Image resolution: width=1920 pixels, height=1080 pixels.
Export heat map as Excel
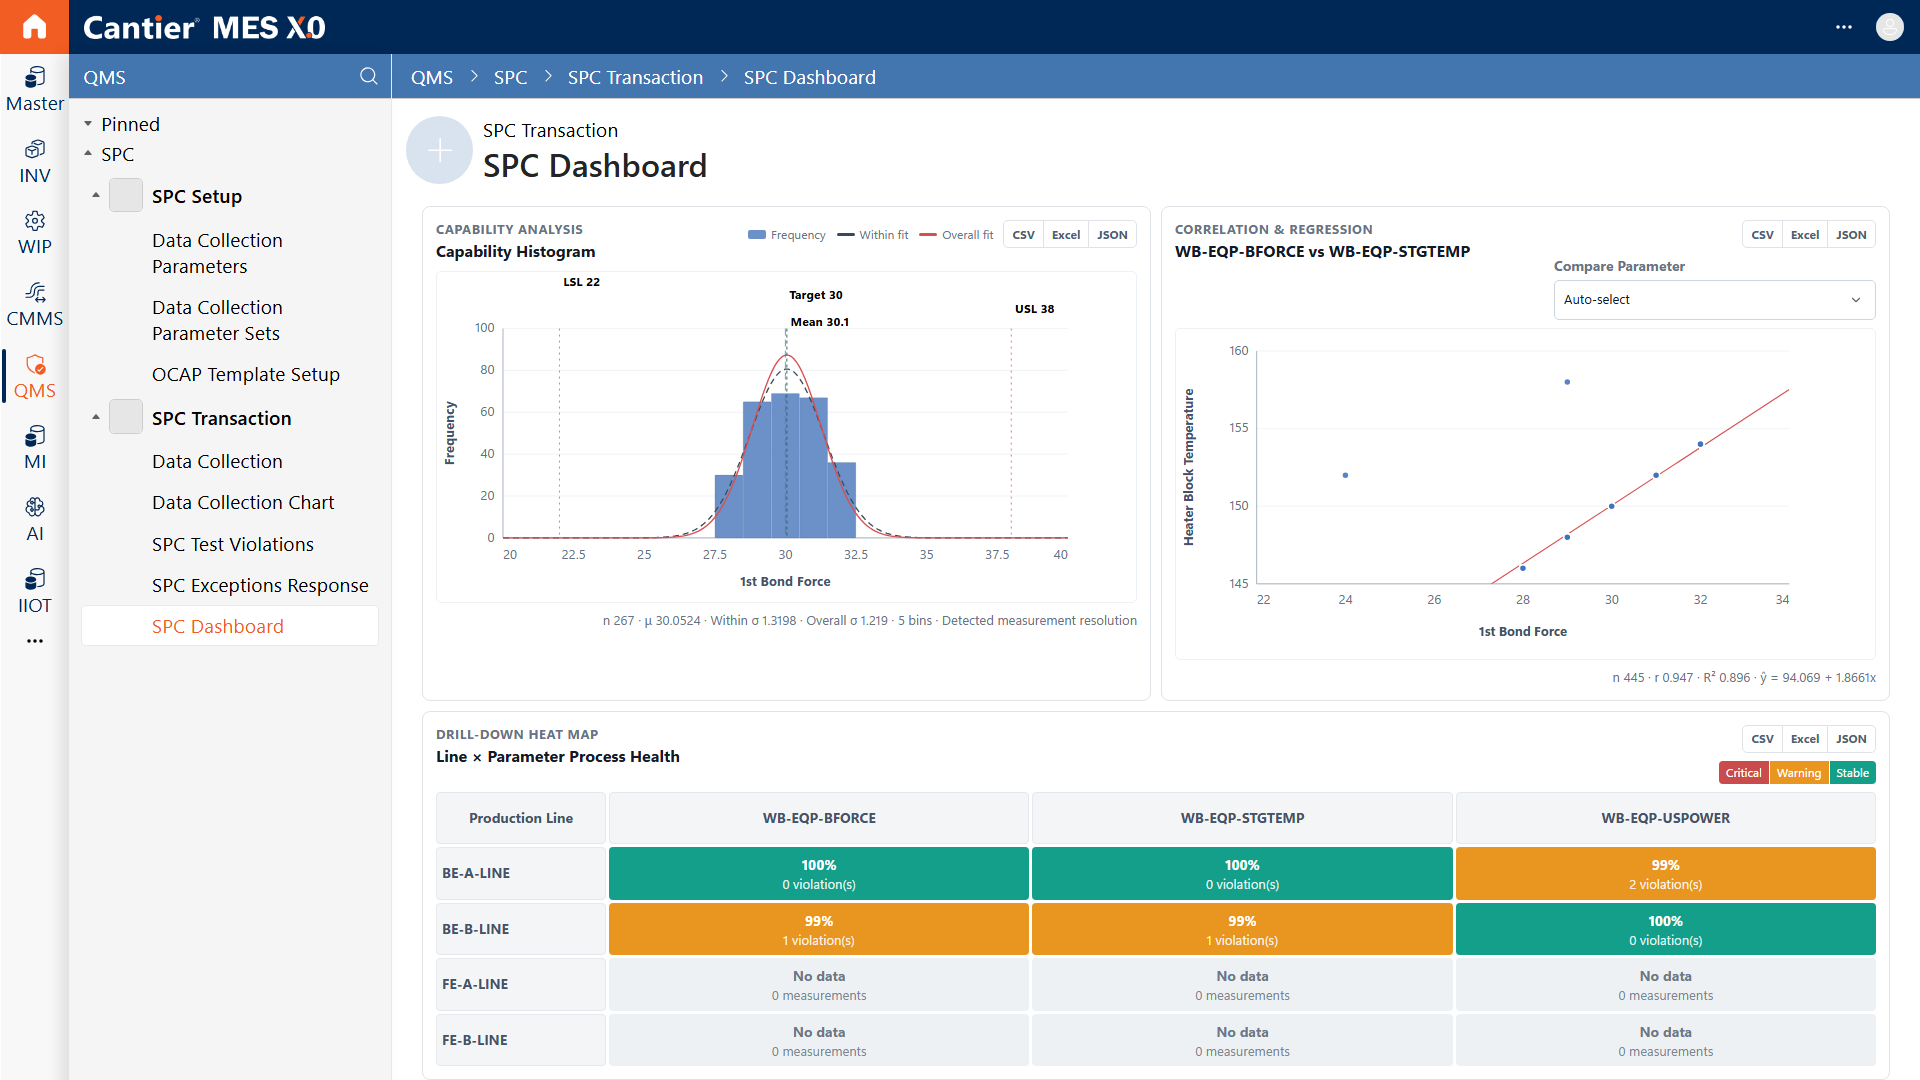point(1805,739)
